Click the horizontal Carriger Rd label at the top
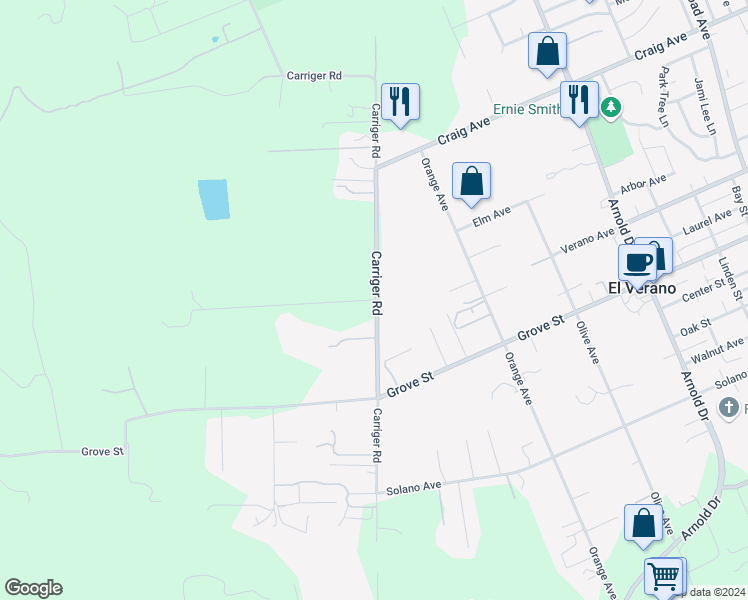Viewport: 748px width, 600px height. [314, 76]
